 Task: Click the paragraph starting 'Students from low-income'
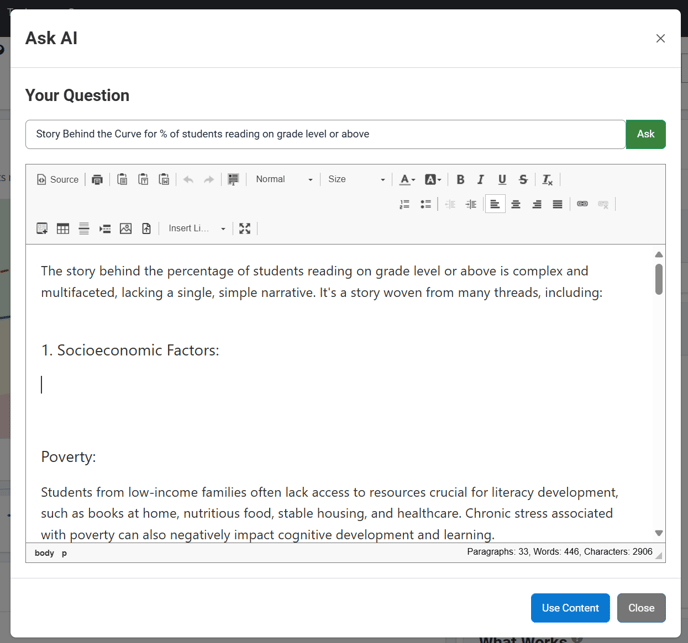(330, 514)
